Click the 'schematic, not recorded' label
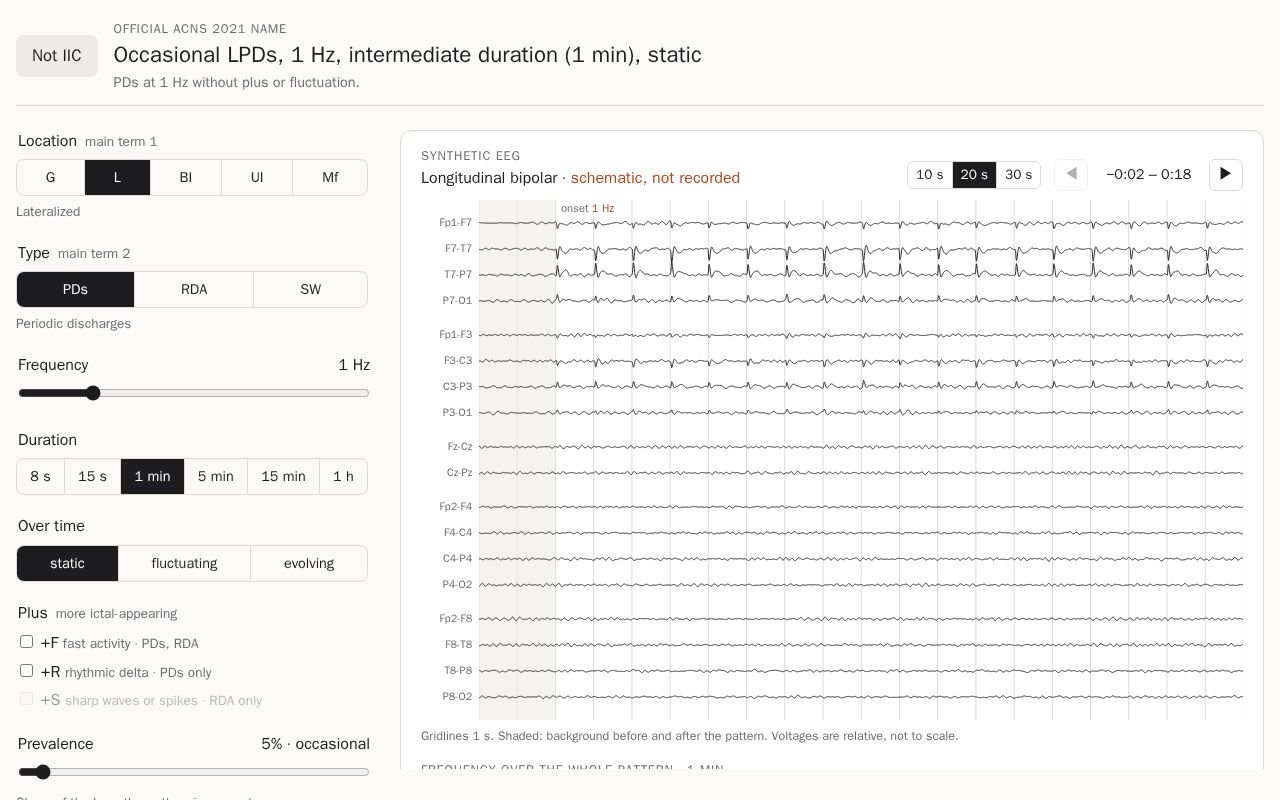Image resolution: width=1280 pixels, height=800 pixels. (655, 178)
